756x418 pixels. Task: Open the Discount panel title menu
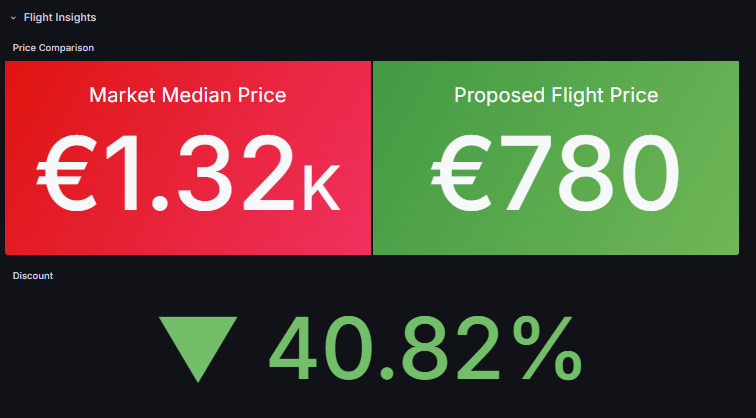(x=33, y=275)
